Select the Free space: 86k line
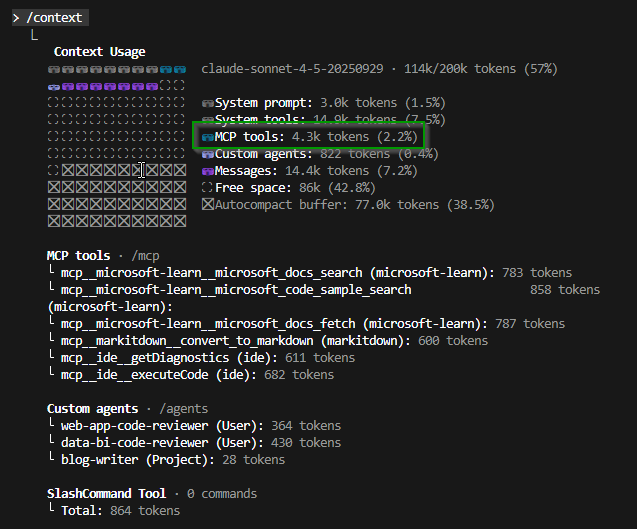Viewport: 637px width, 529px height. [x=288, y=188]
